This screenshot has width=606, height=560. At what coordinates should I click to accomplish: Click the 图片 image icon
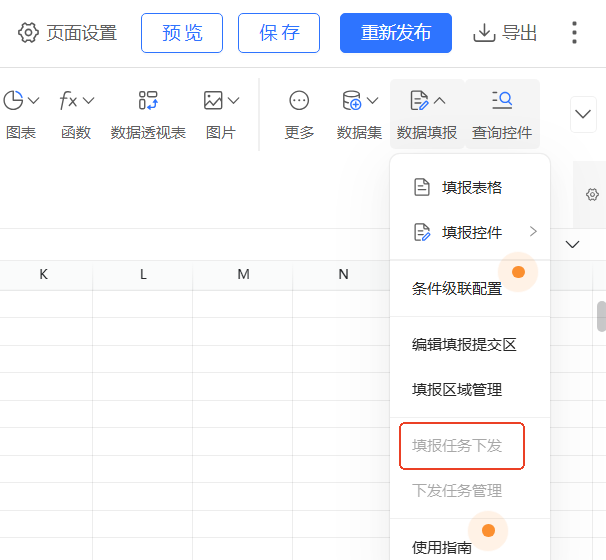pyautogui.click(x=221, y=114)
